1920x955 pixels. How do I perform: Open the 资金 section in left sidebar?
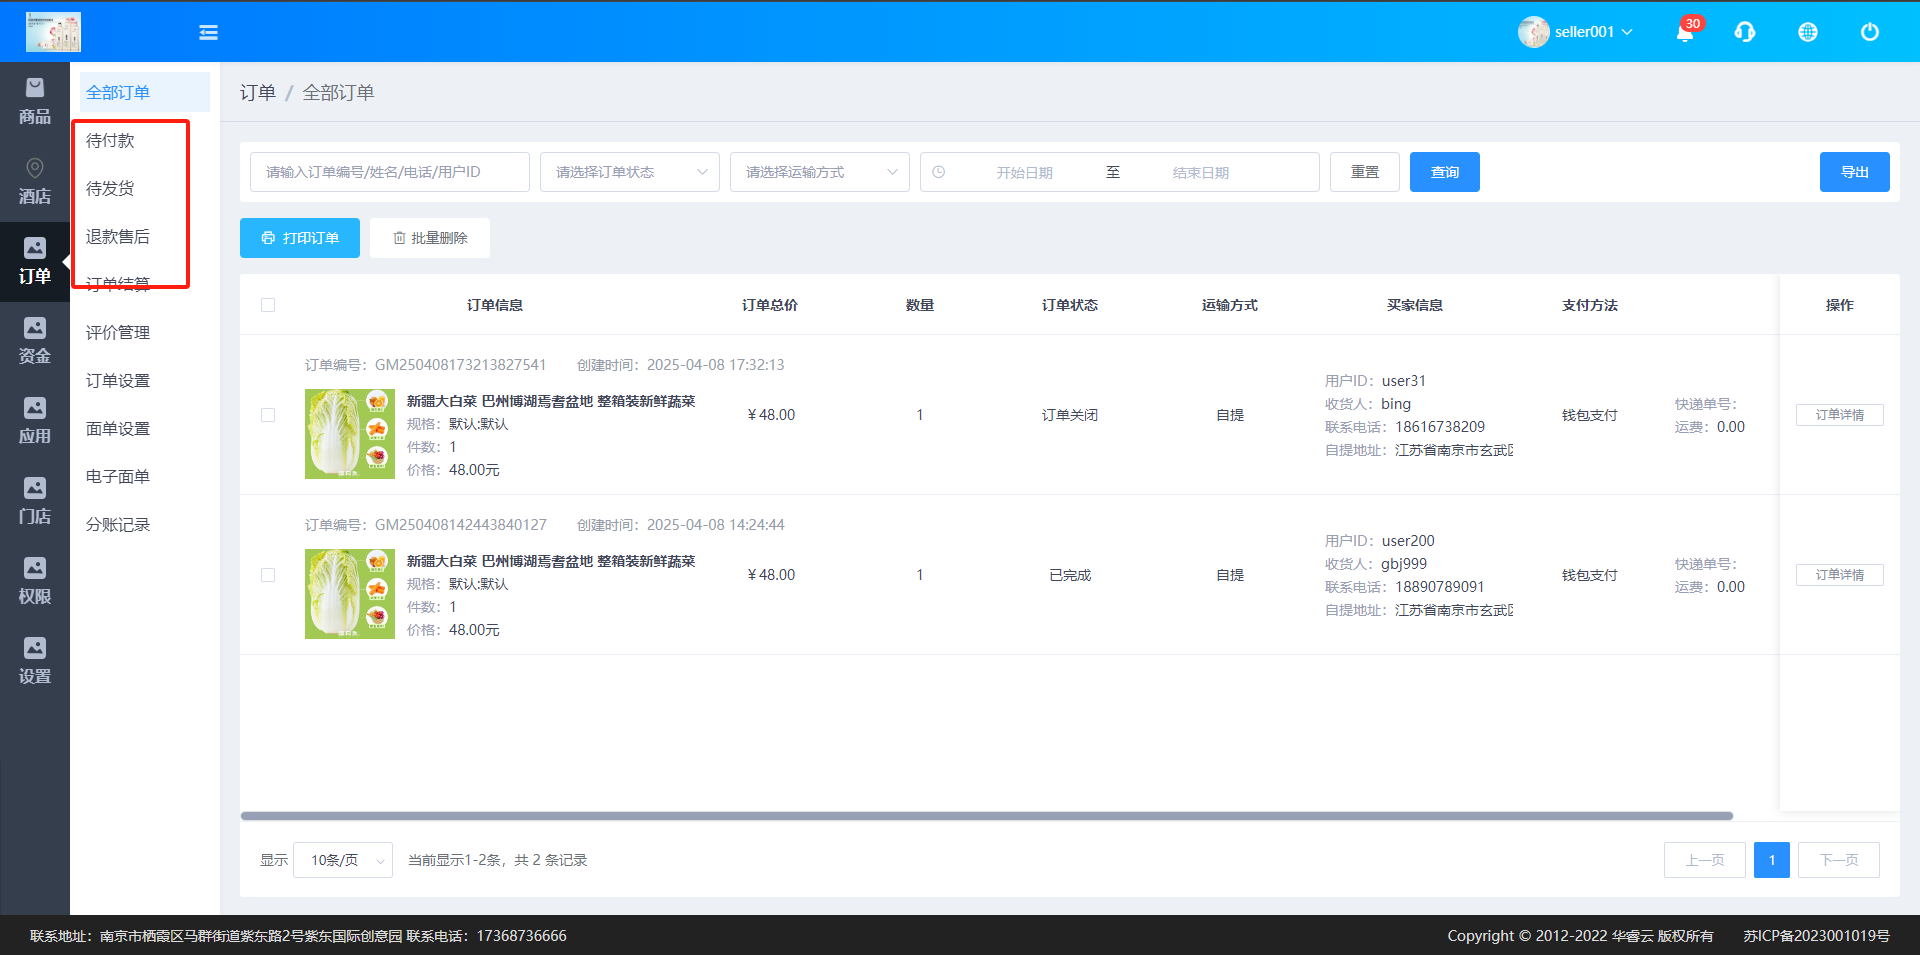pos(35,341)
